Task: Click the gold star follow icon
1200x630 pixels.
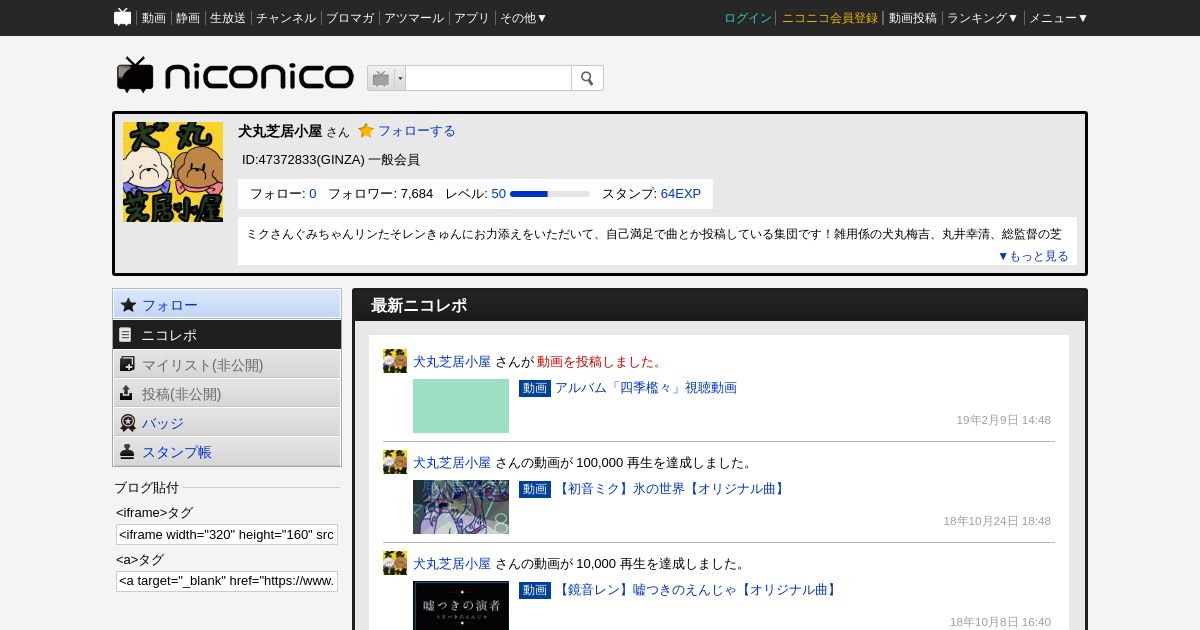Action: click(x=366, y=130)
